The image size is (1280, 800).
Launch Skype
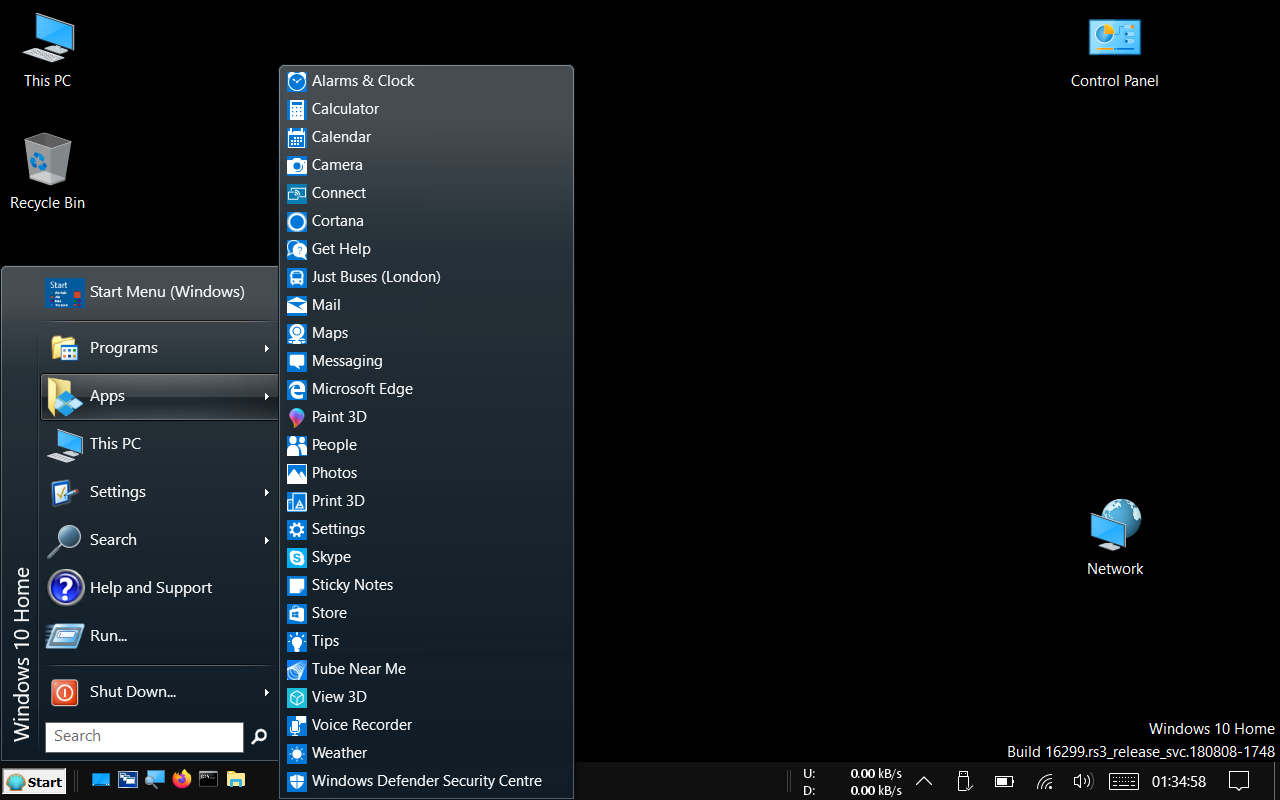click(426, 557)
